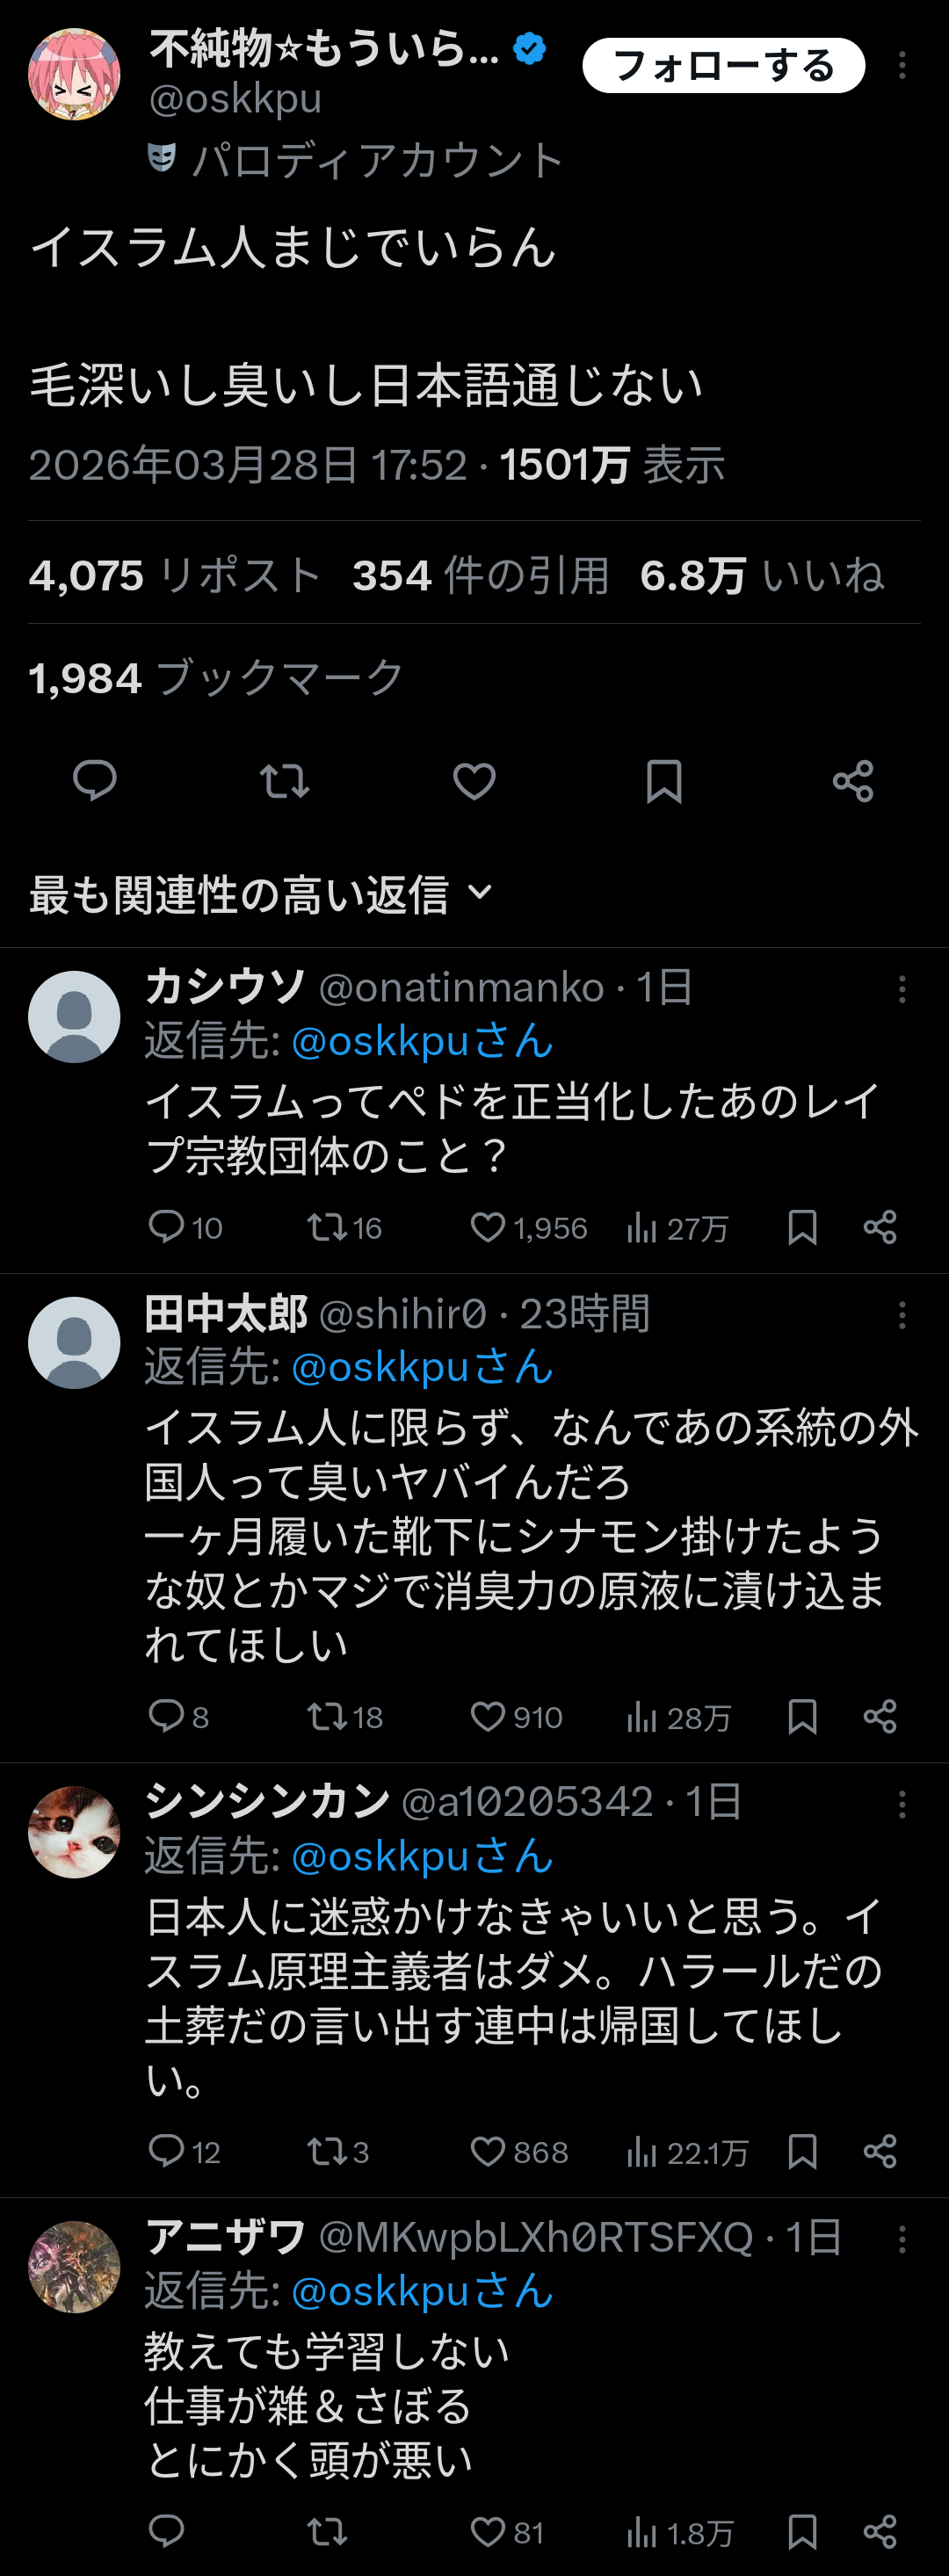Like 田中太郎's reply with the heart icon
This screenshot has height=2576, width=949.
click(489, 1717)
